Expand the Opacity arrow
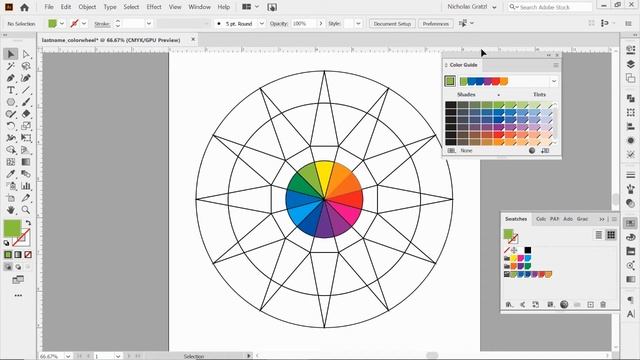Image resolution: width=640 pixels, height=360 pixels. click(x=321, y=24)
